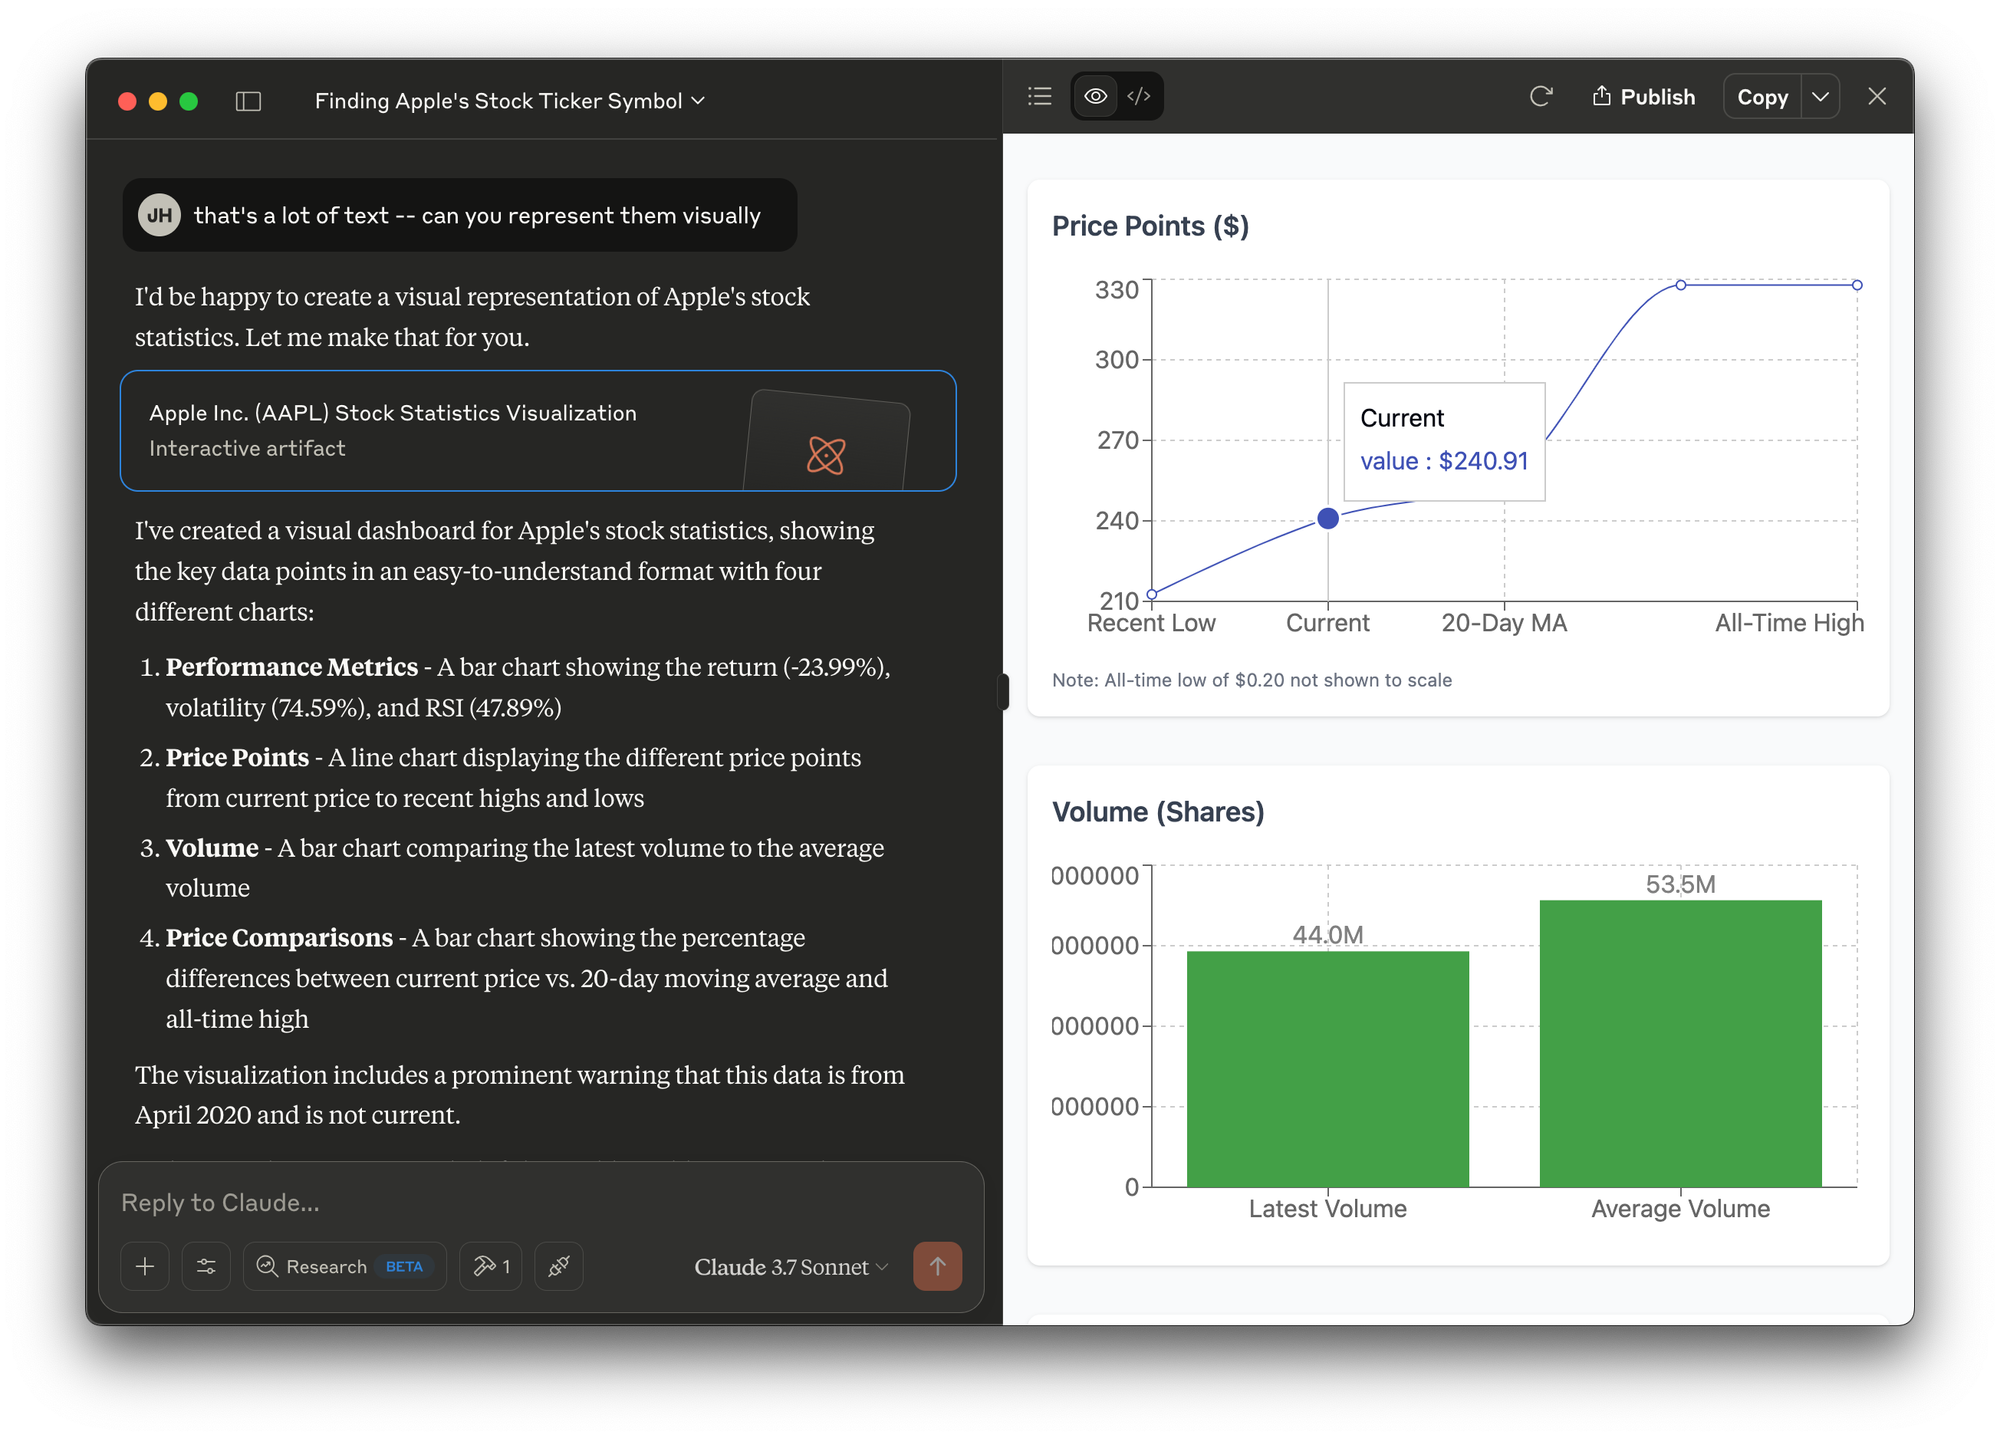Image resolution: width=2000 pixels, height=1439 pixels.
Task: Add attachment with the plus button
Action: (x=145, y=1266)
